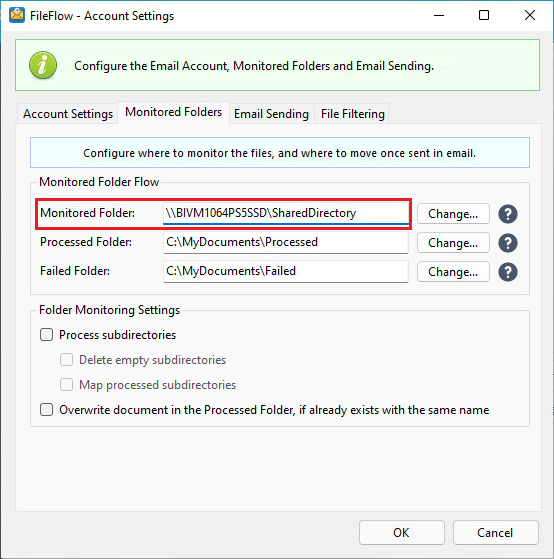This screenshot has height=559, width=554.
Task: Click the help icon for Failed Folder
Action: coord(508,272)
